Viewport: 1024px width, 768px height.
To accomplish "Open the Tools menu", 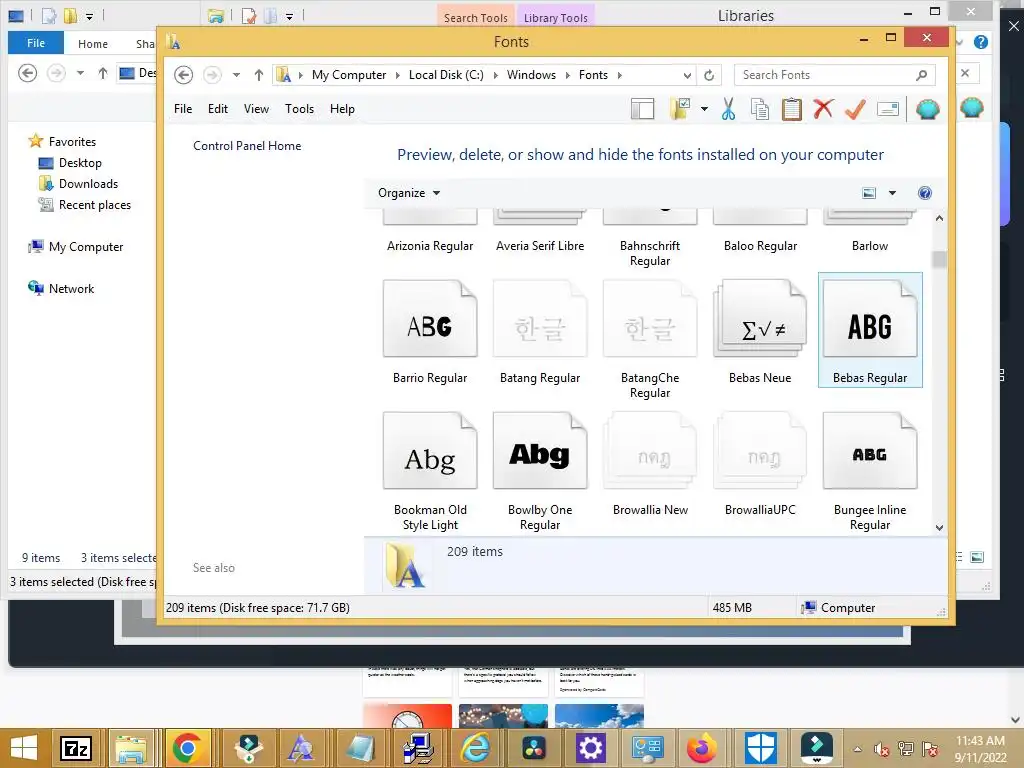I will [299, 109].
